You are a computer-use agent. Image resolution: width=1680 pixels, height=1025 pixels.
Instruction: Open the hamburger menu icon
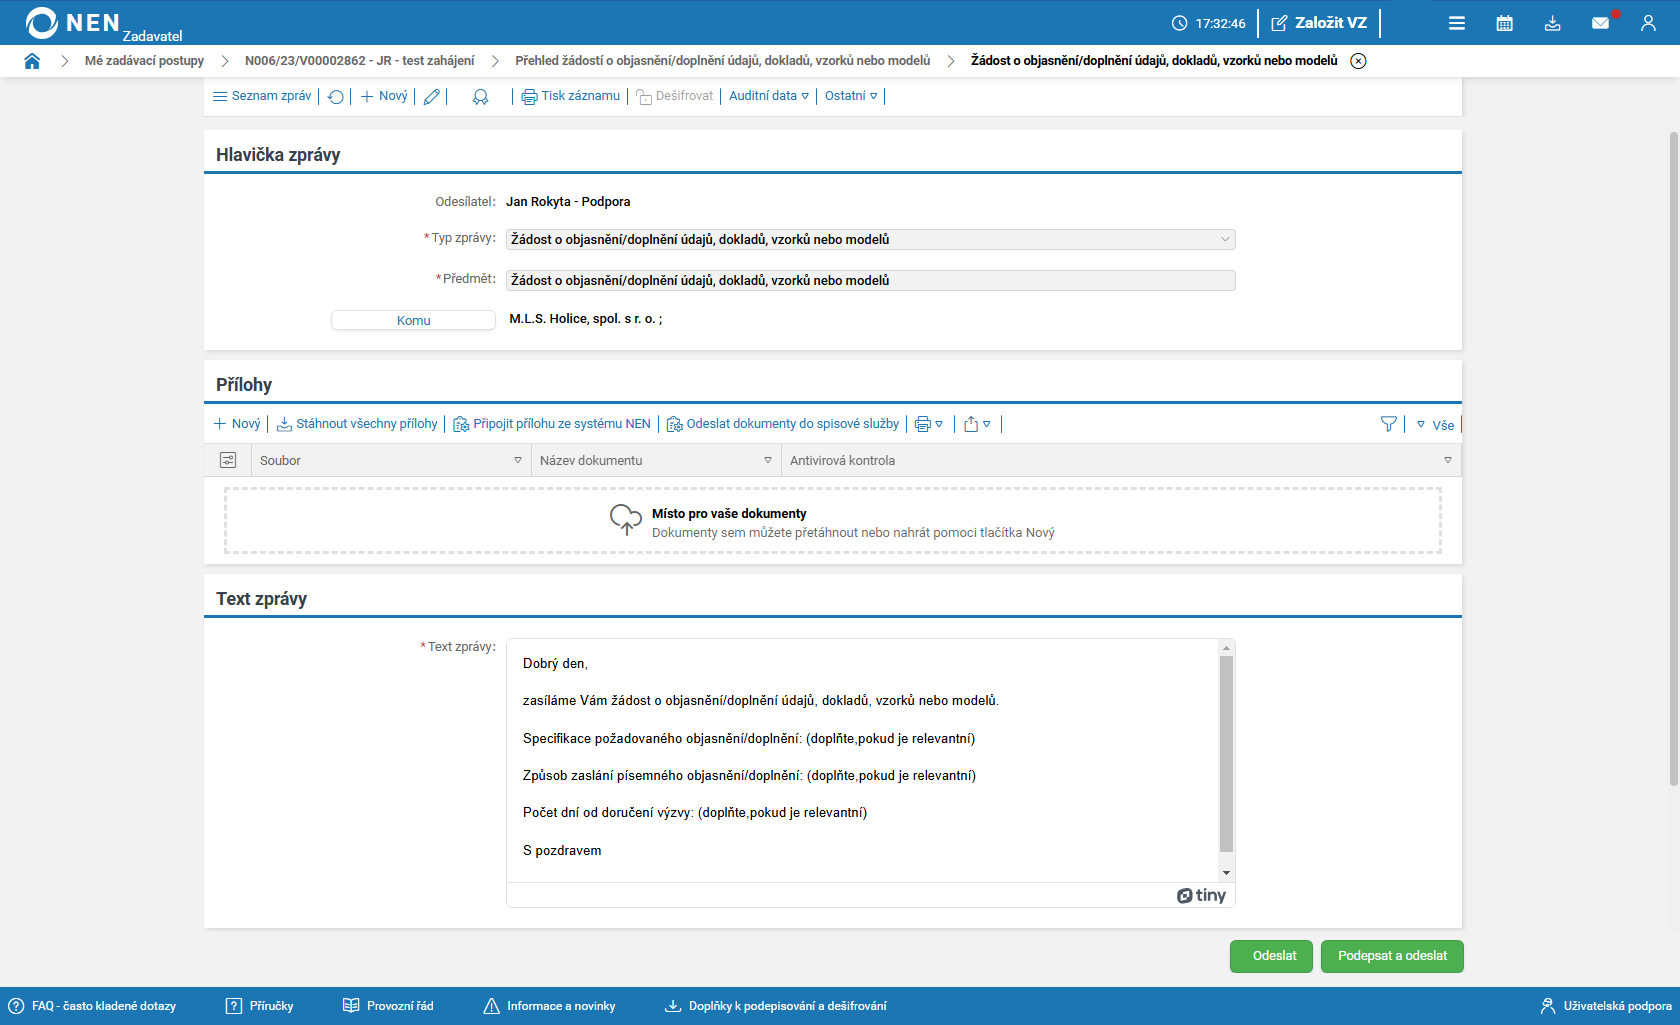1456,23
